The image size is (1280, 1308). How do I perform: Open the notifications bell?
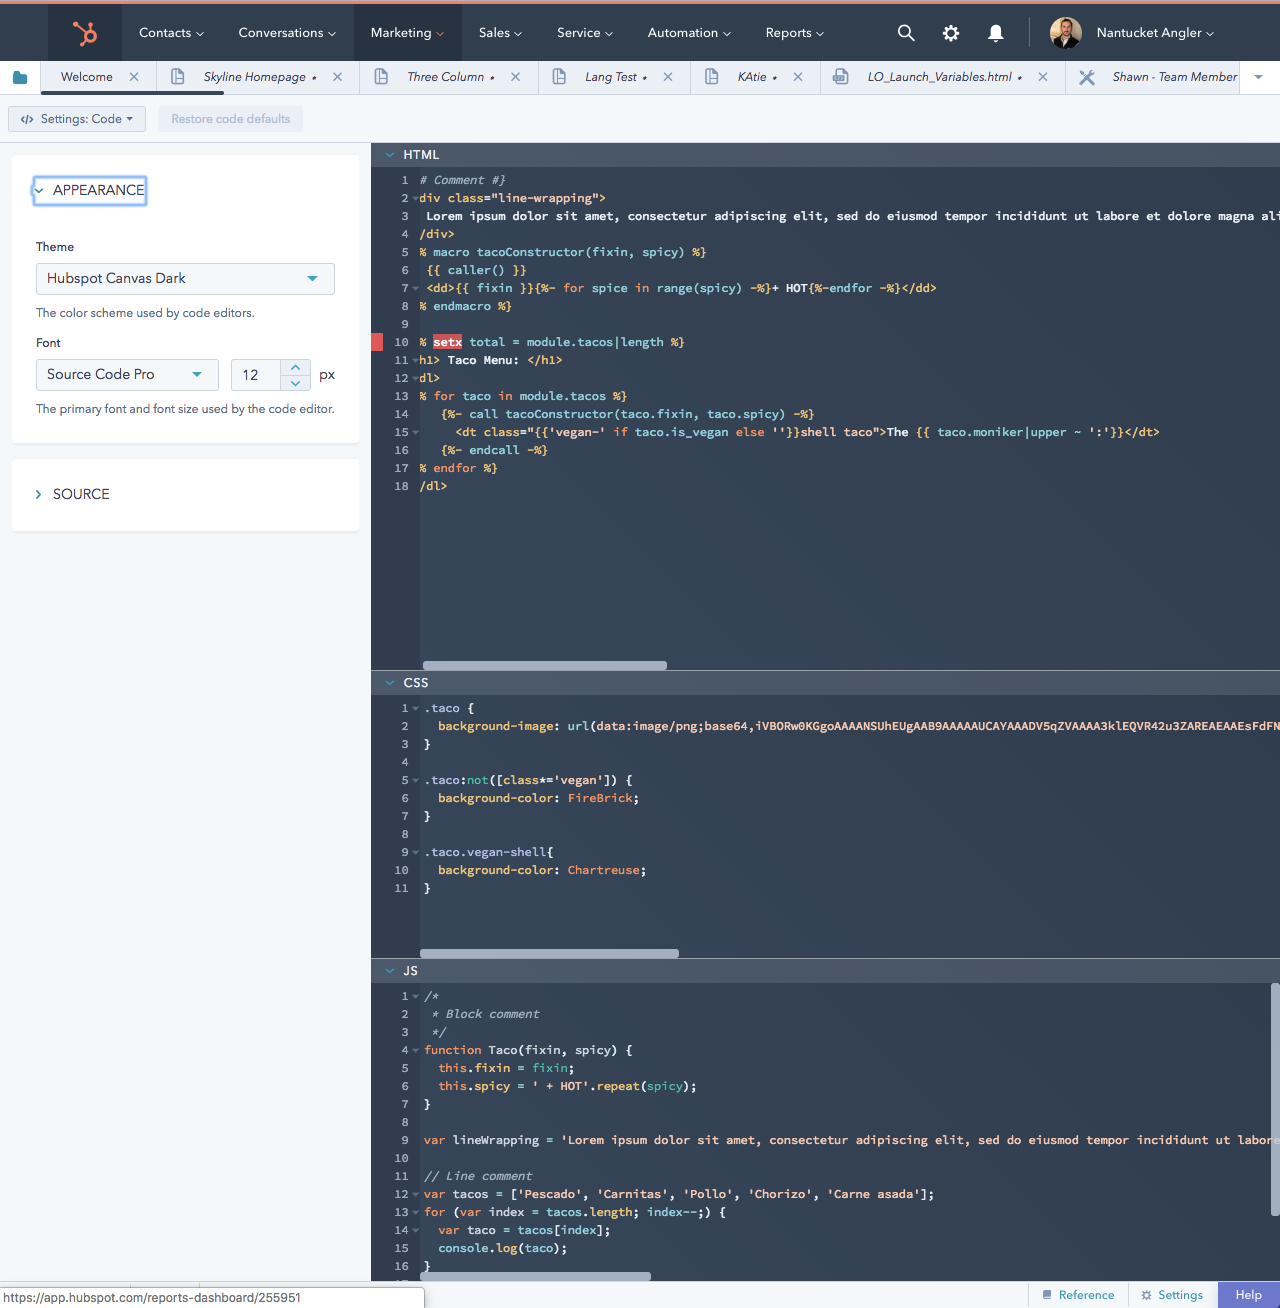pos(996,33)
